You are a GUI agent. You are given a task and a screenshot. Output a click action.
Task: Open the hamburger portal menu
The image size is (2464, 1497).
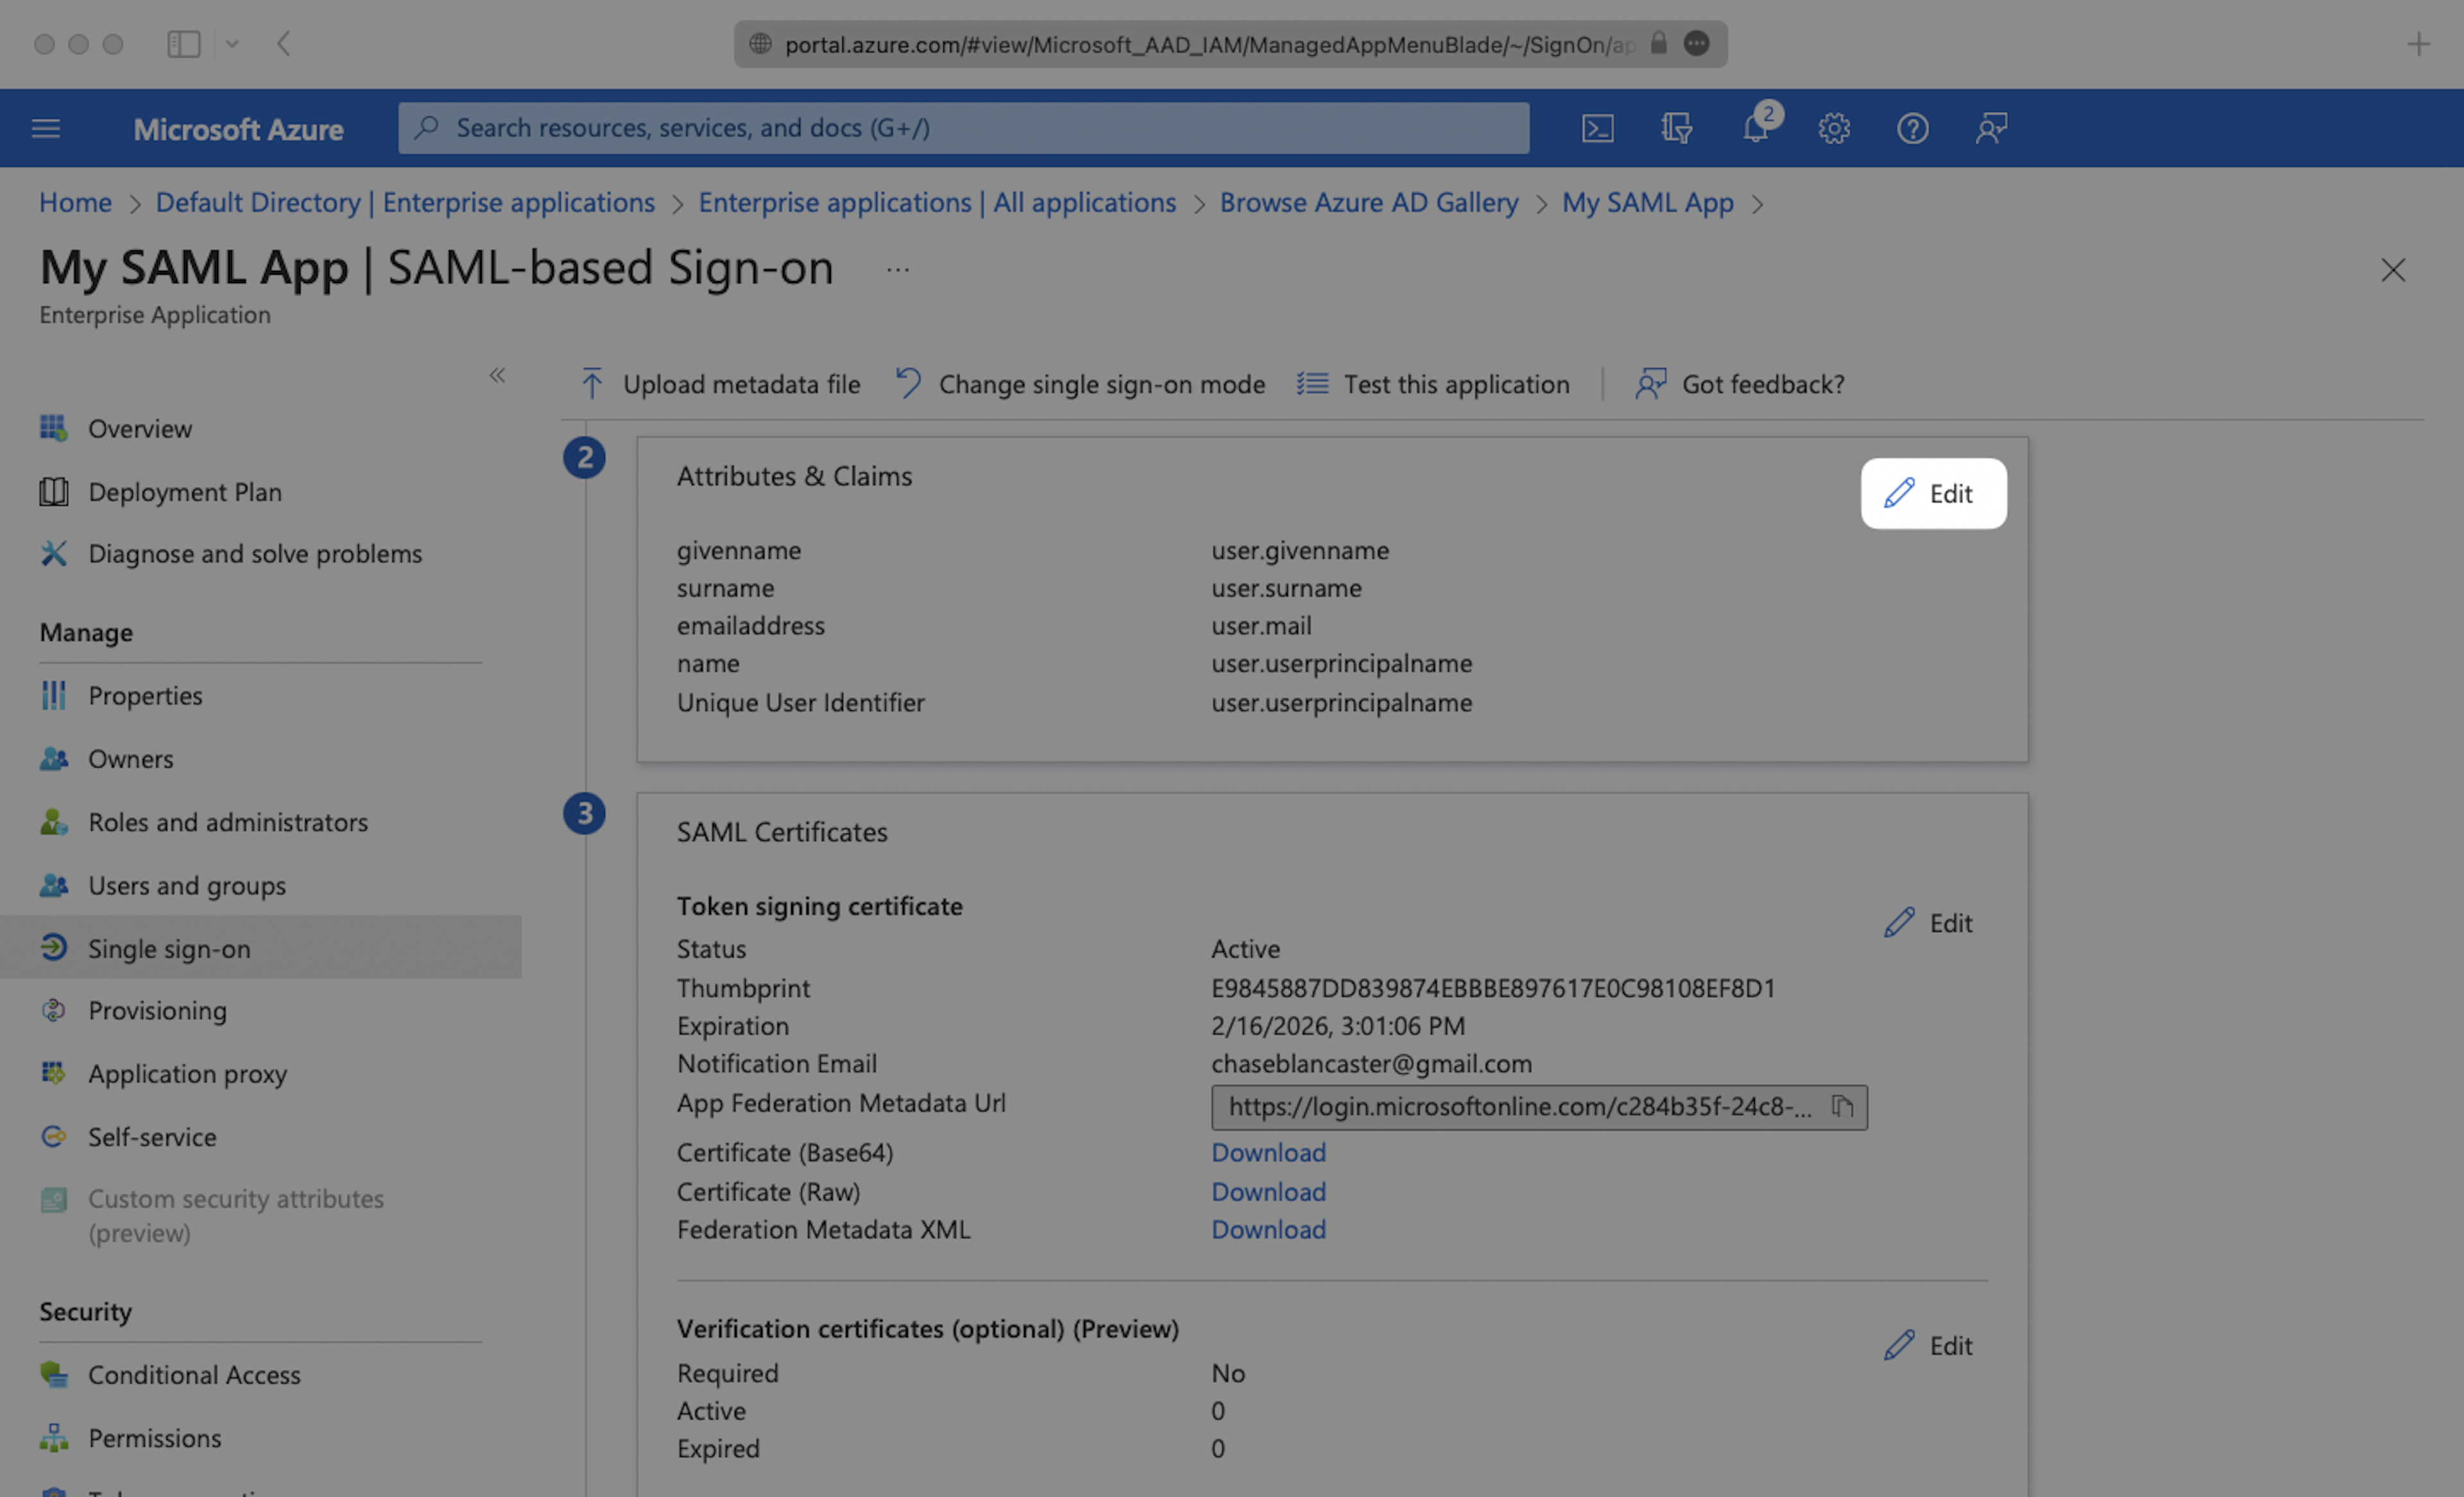click(x=46, y=128)
